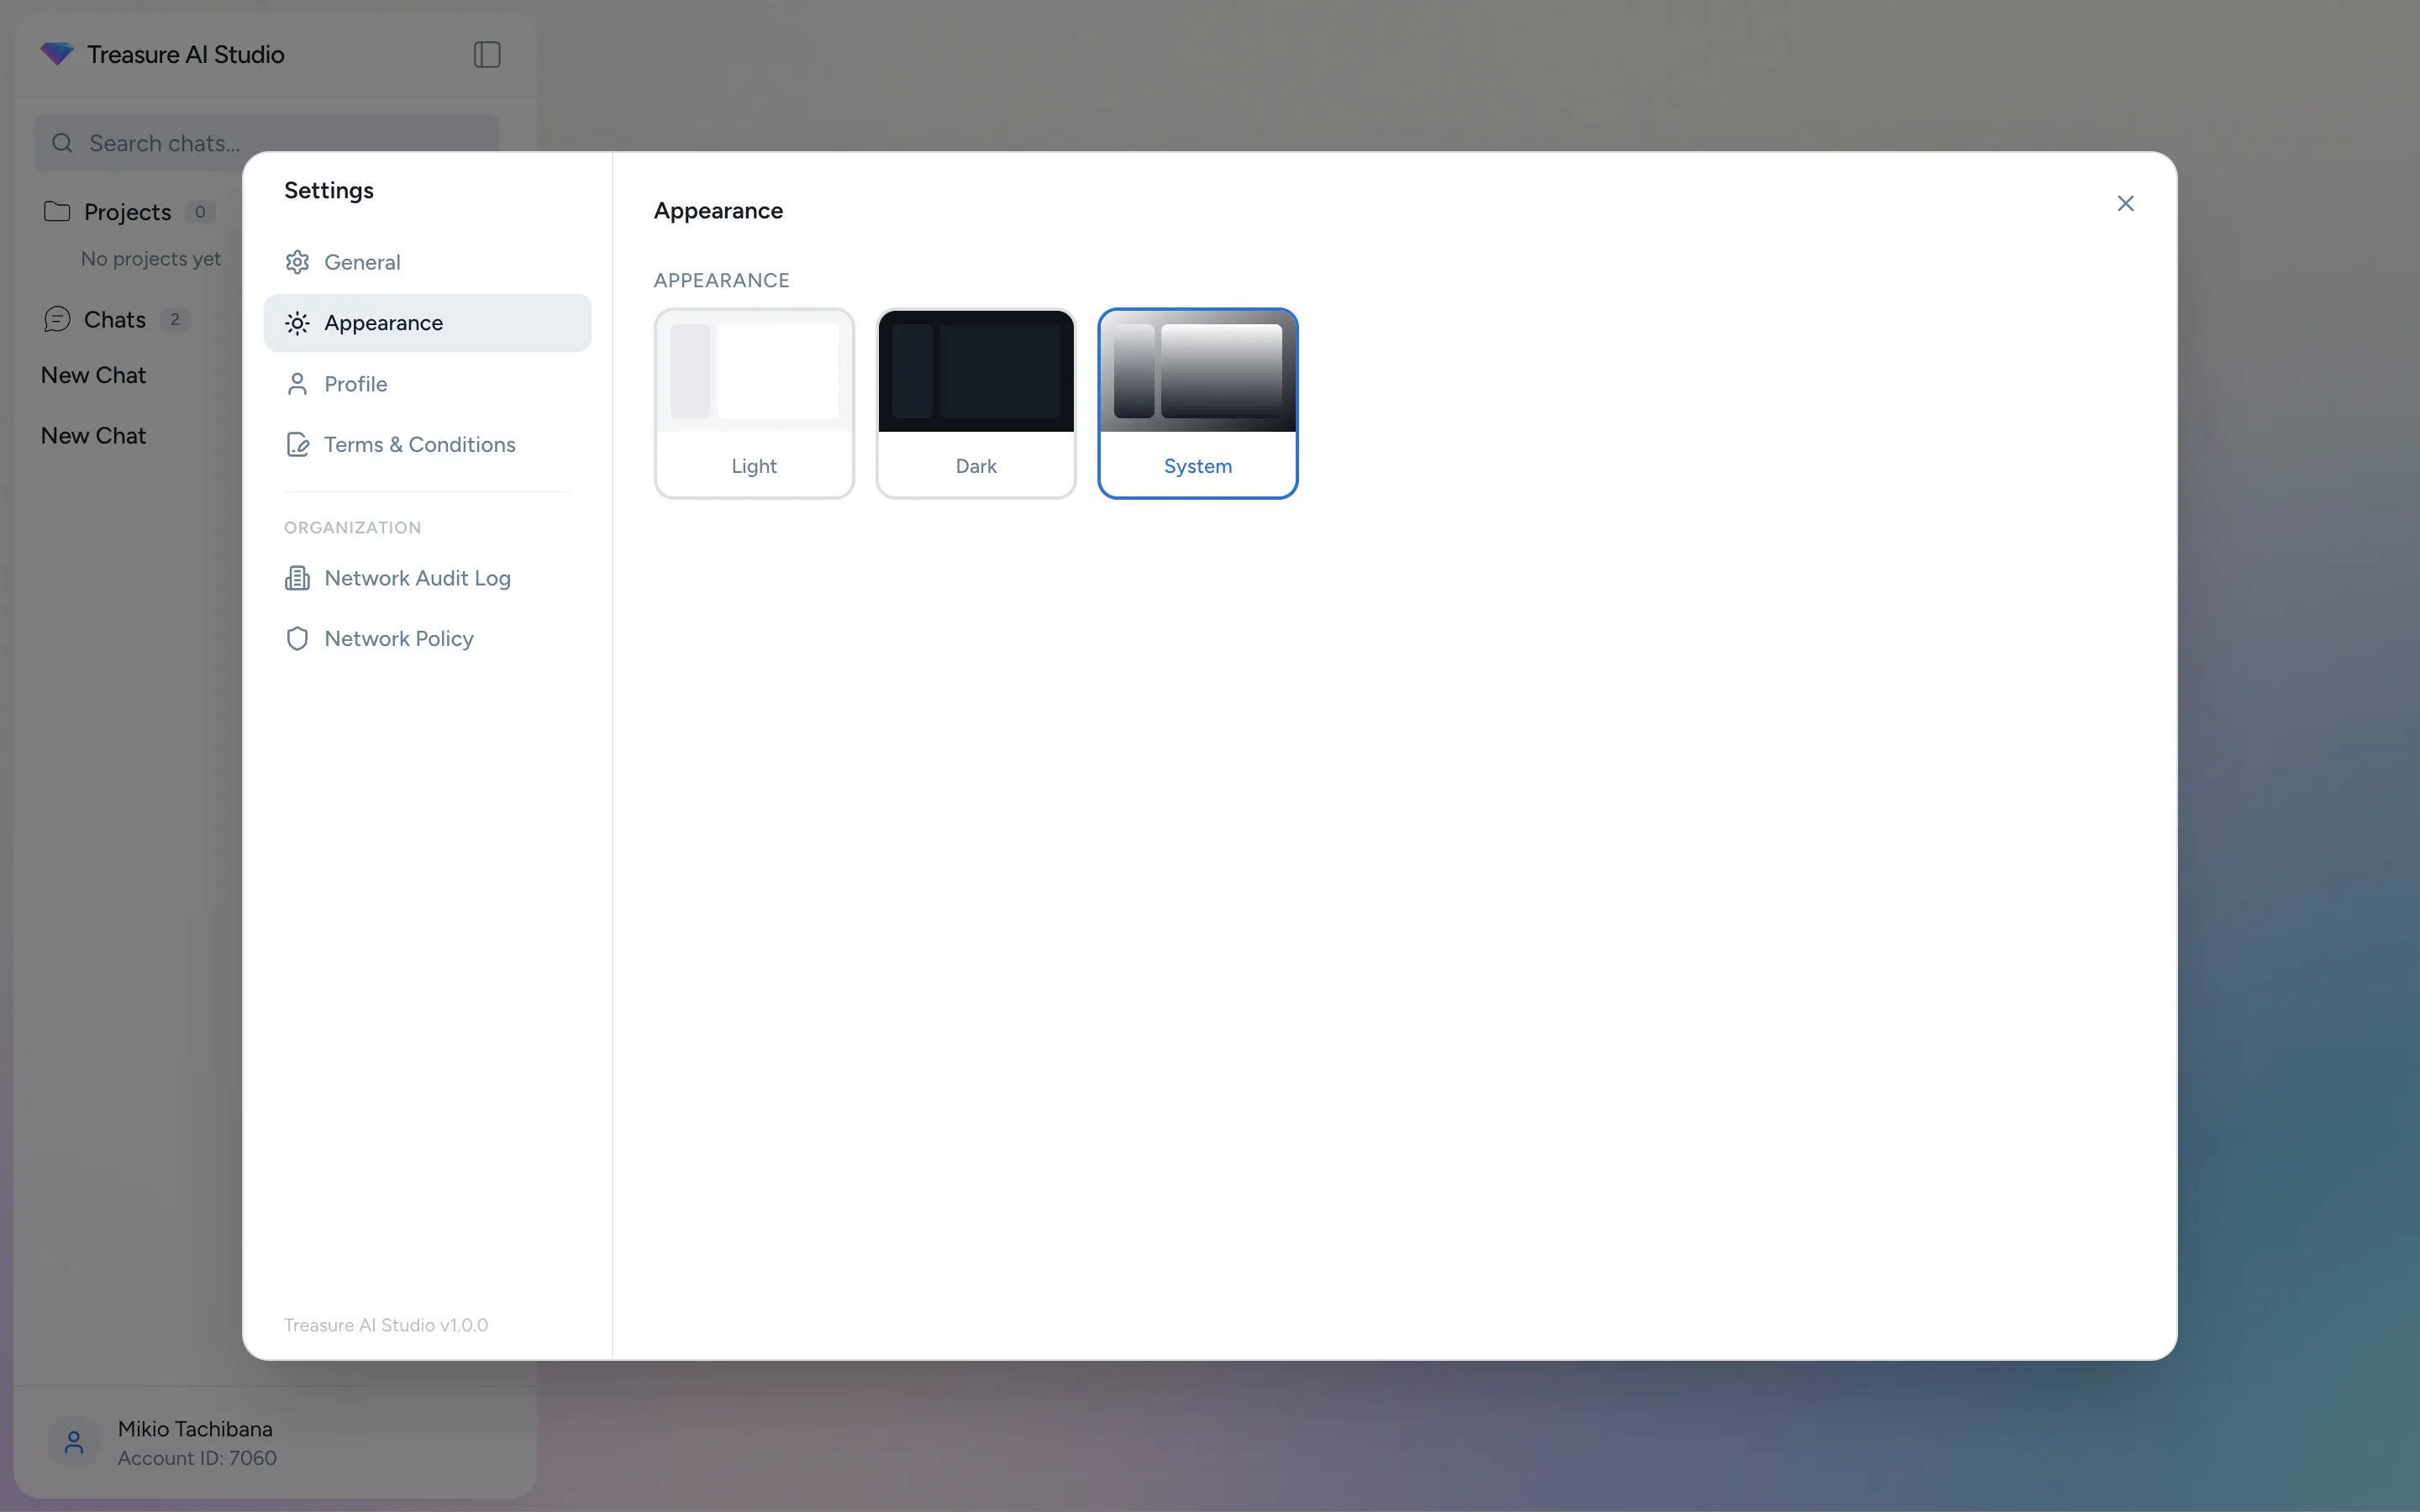Image resolution: width=2420 pixels, height=1512 pixels.
Task: Click the search magnifier icon
Action: (62, 143)
